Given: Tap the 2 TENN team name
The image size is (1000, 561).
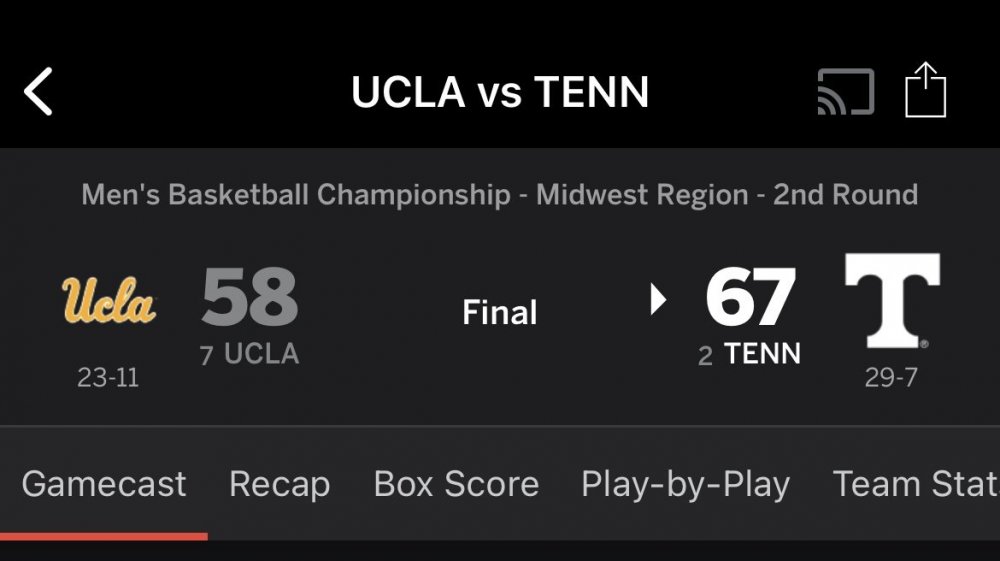Looking at the screenshot, I should 750,354.
